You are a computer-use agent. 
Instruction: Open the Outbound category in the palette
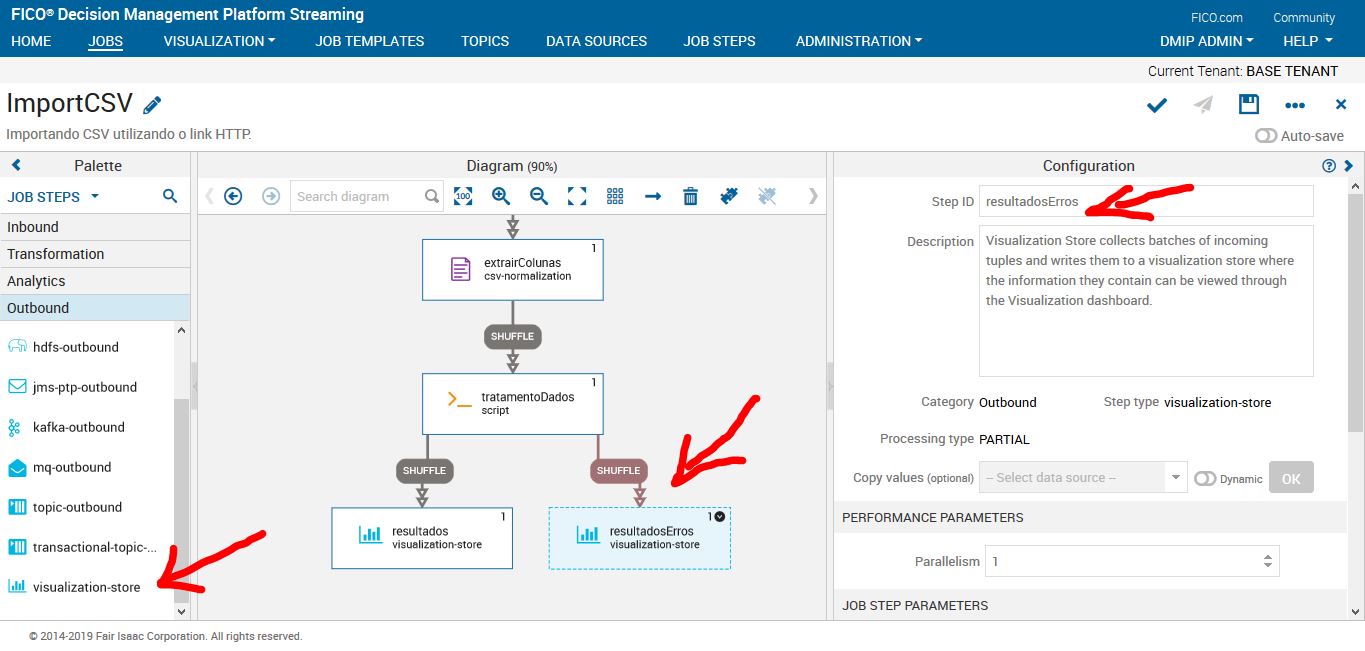point(38,307)
